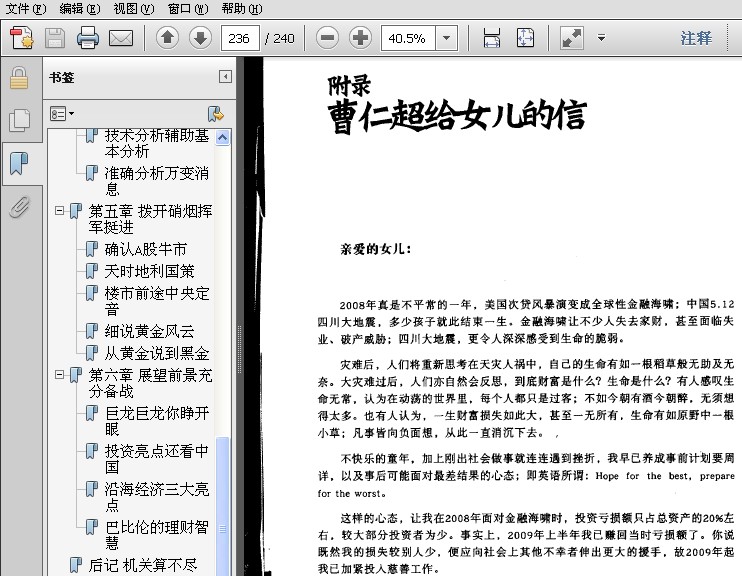This screenshot has height=576, width=742.
Task: Select bookmark 技术分析辅助基本分析
Action: coord(157,143)
